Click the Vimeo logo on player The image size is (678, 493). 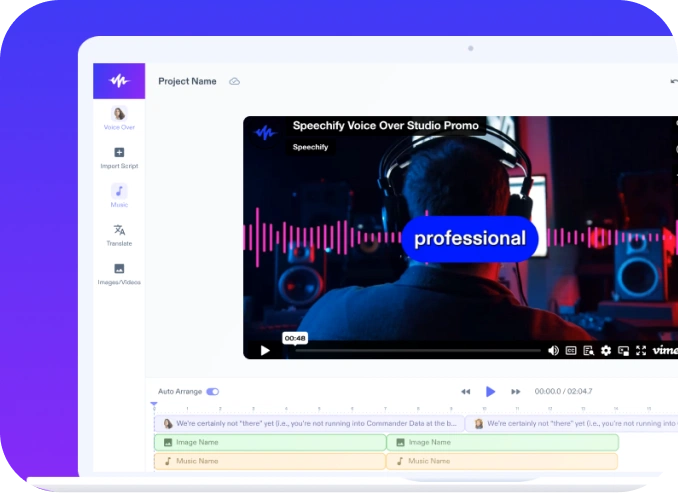click(x=665, y=350)
